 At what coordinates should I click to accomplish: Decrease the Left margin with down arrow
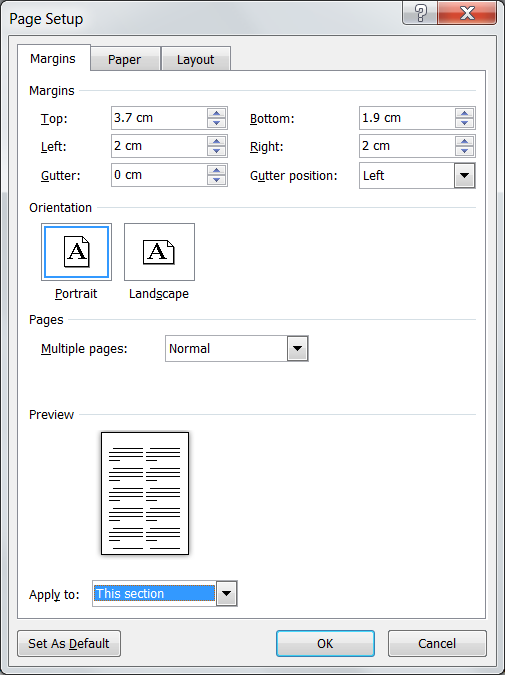click(x=217, y=151)
